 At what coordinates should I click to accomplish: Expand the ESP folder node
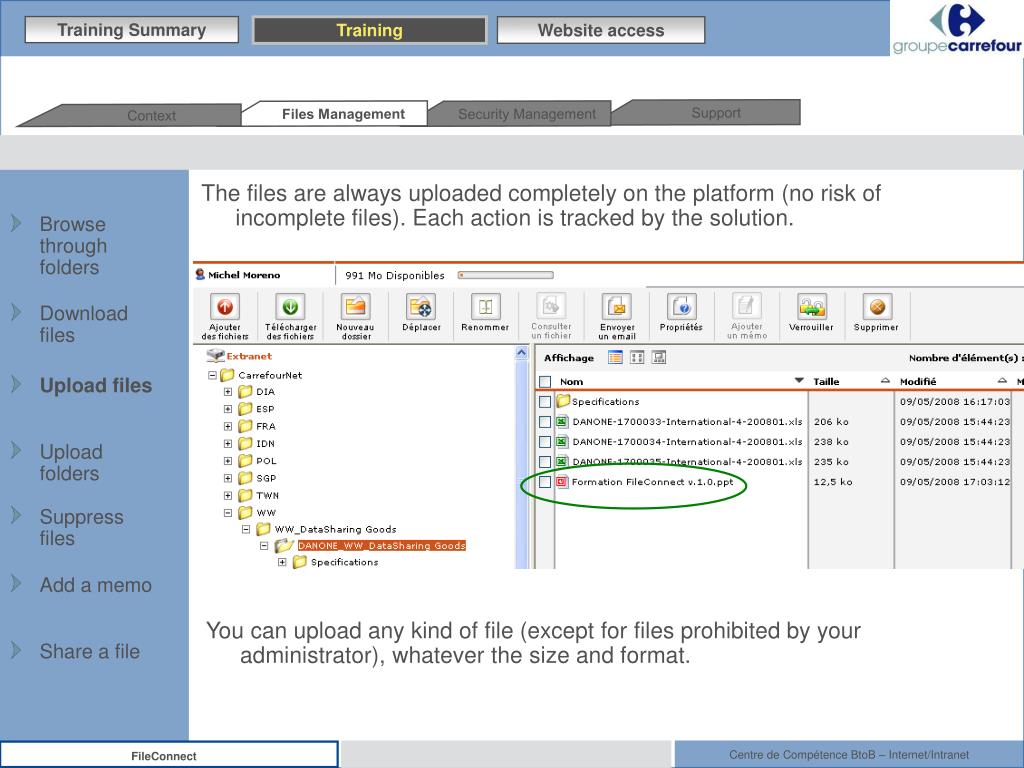point(228,409)
